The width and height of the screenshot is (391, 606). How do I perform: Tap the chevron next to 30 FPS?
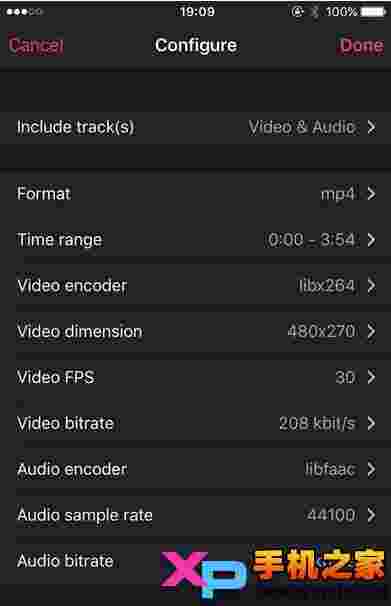click(371, 377)
